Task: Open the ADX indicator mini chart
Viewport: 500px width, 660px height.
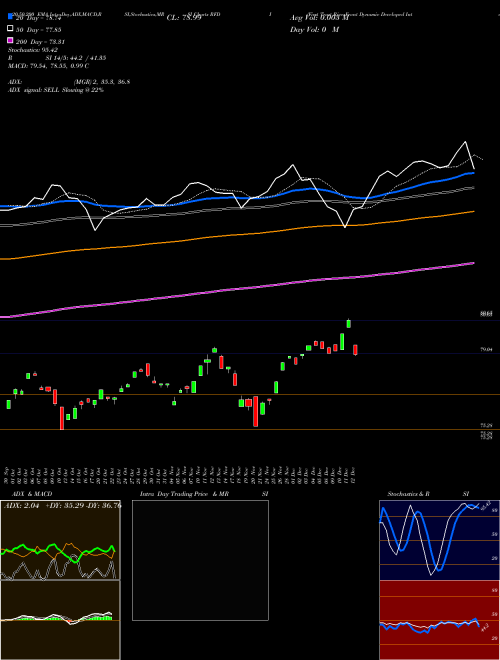Action: 60,540
